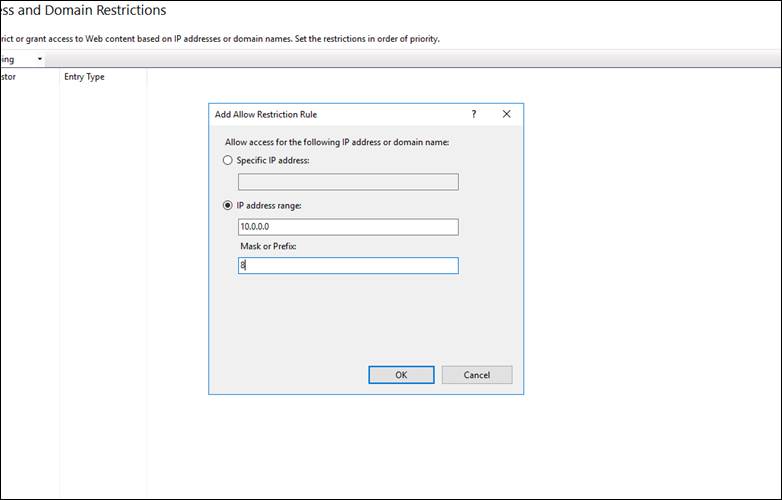
Task: Select the IP address range radio button
Action: tap(228, 205)
